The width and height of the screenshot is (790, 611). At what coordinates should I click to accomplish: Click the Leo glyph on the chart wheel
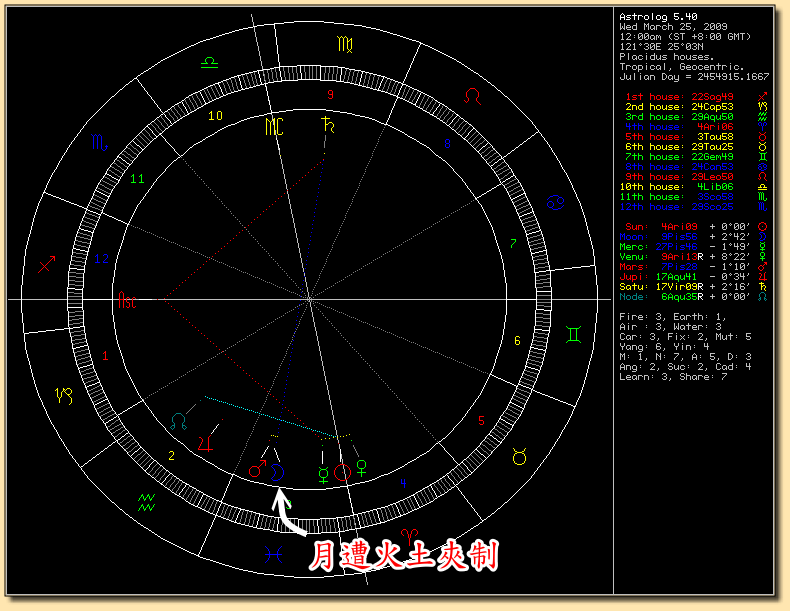[472, 96]
